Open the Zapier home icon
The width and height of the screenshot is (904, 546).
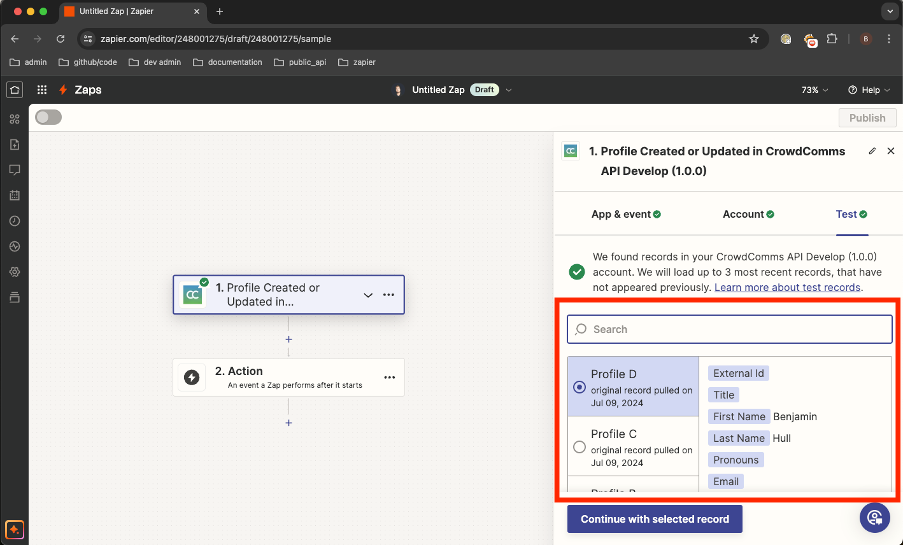[x=14, y=90]
